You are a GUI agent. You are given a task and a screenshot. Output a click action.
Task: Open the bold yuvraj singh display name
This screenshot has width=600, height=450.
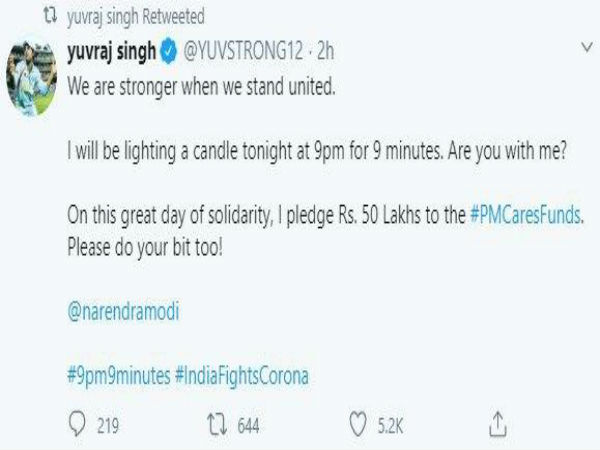pos(111,51)
